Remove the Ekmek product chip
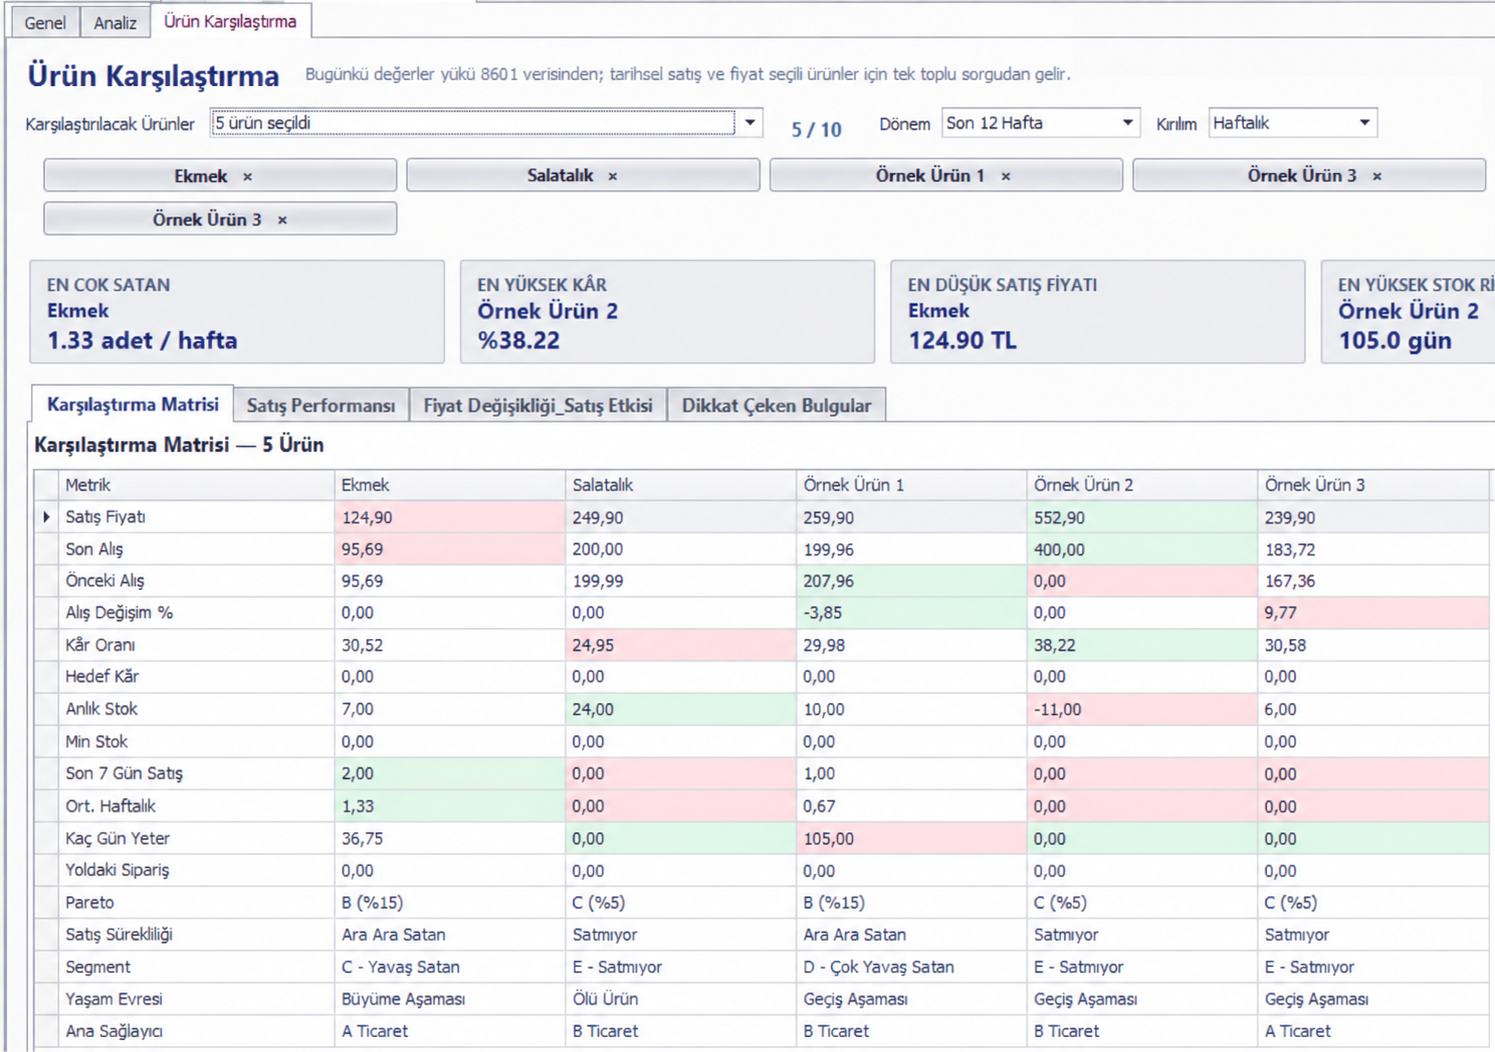Screen dimensions: 1495x1052 click(x=247, y=176)
